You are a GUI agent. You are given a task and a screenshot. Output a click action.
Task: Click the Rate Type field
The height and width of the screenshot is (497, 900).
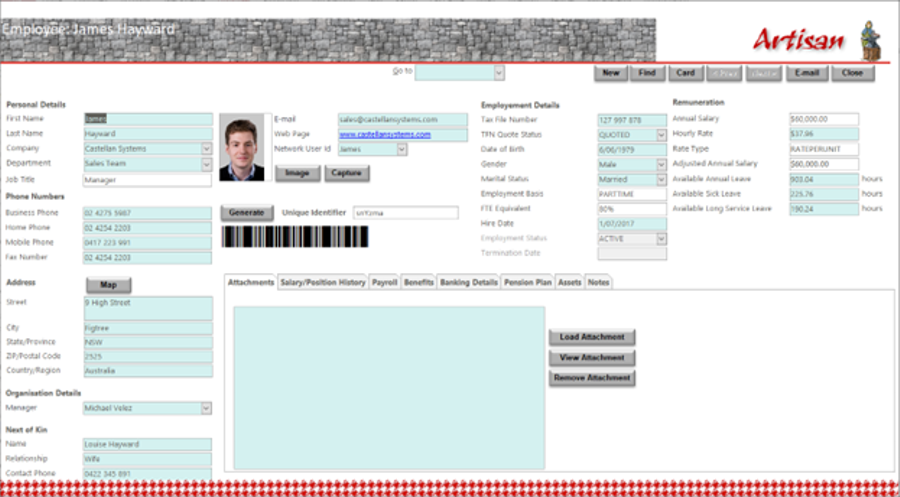824,149
